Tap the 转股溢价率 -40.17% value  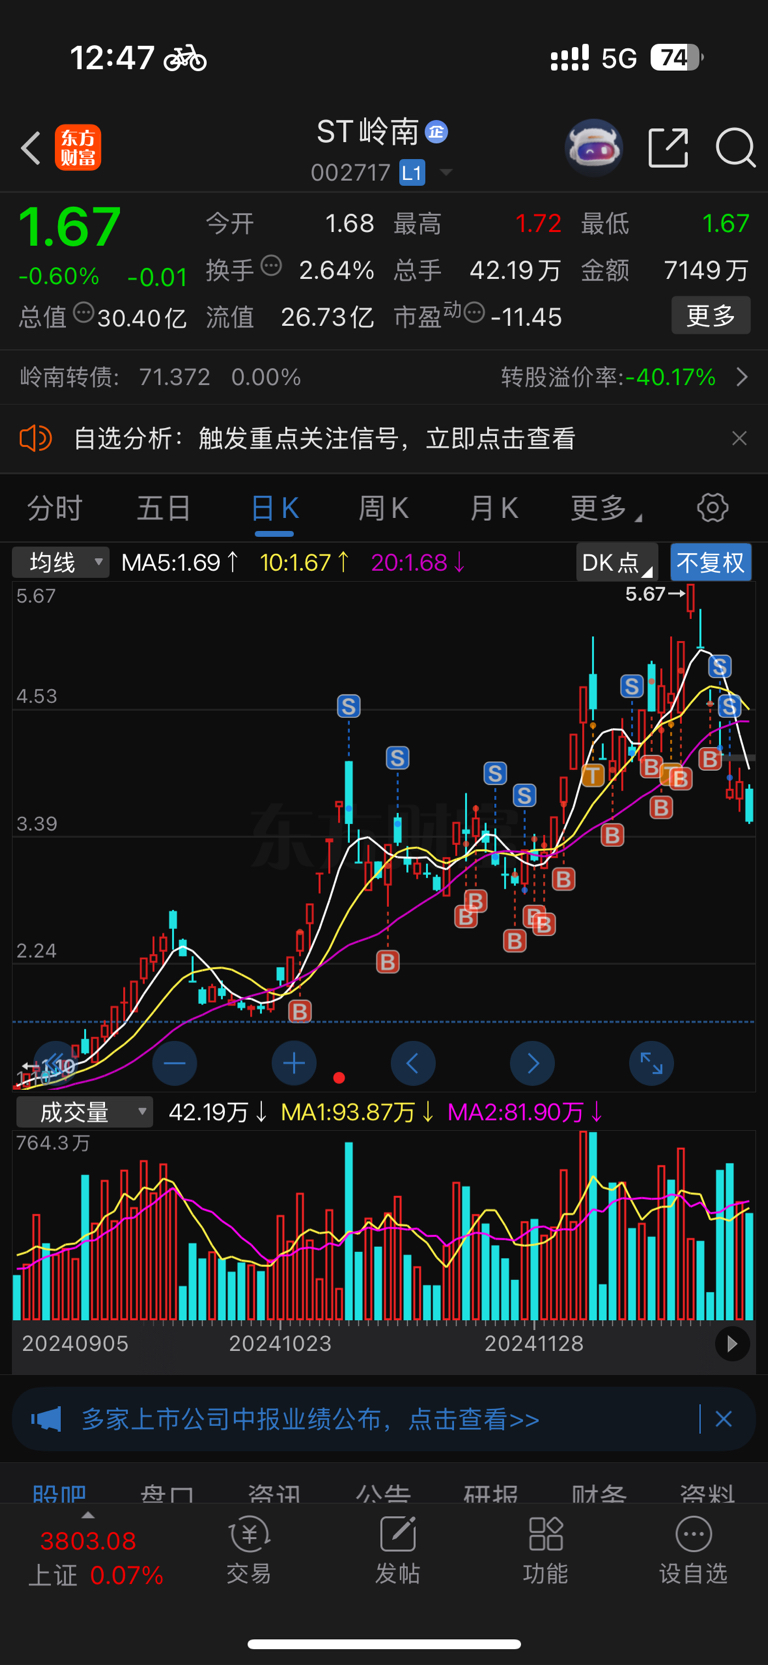pyautogui.click(x=670, y=377)
